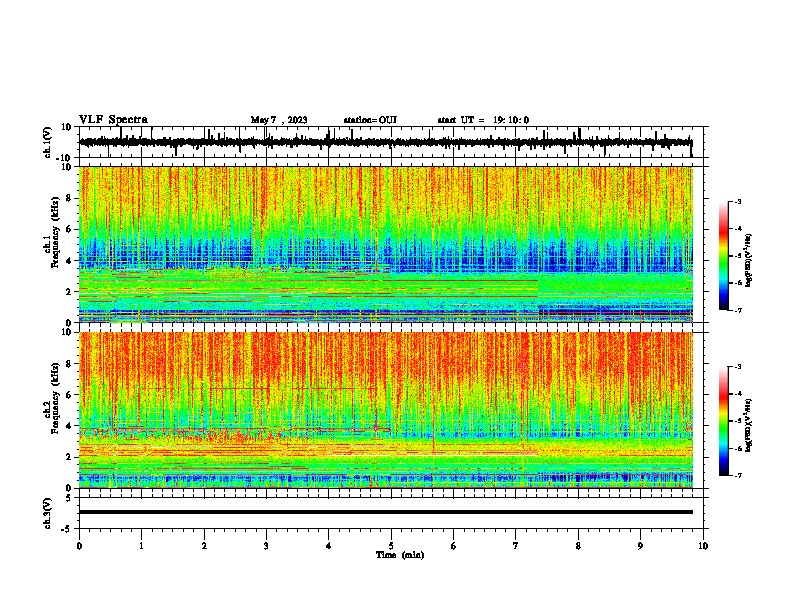This screenshot has height=612, width=792.
Task: Click the ch.1 color bar log(PSD) unit label
Action: click(749, 260)
